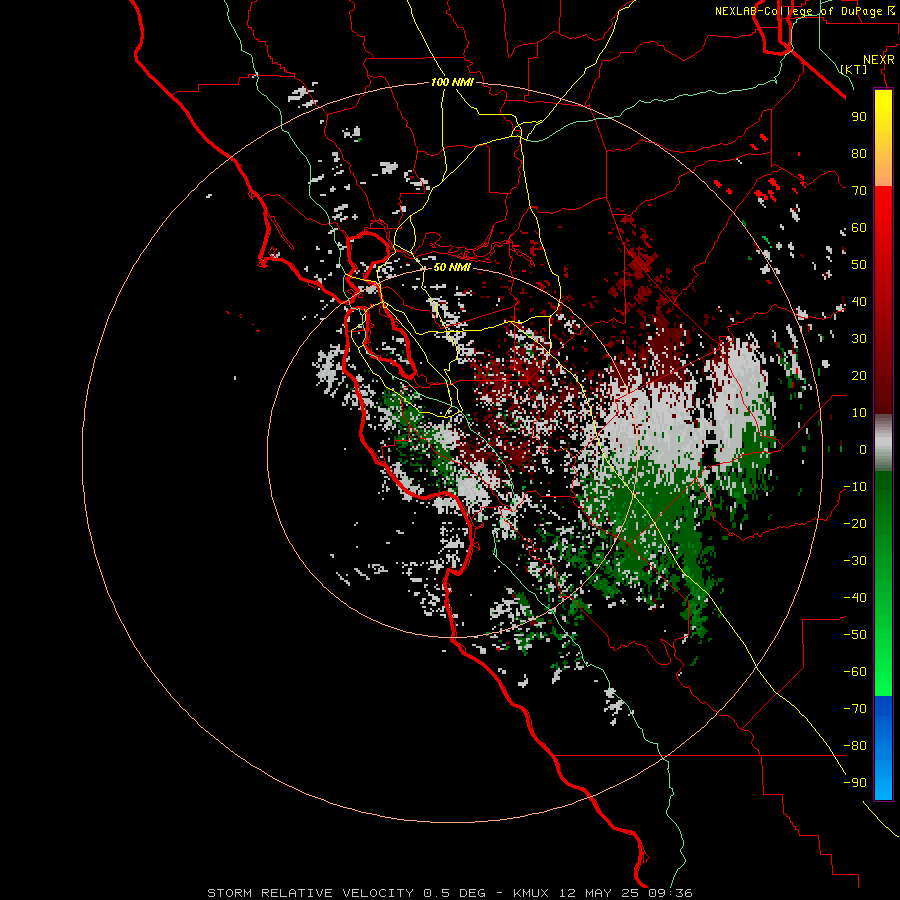Click the "0" value on velocity scale
Screen dimensions: 900x900
863,449
